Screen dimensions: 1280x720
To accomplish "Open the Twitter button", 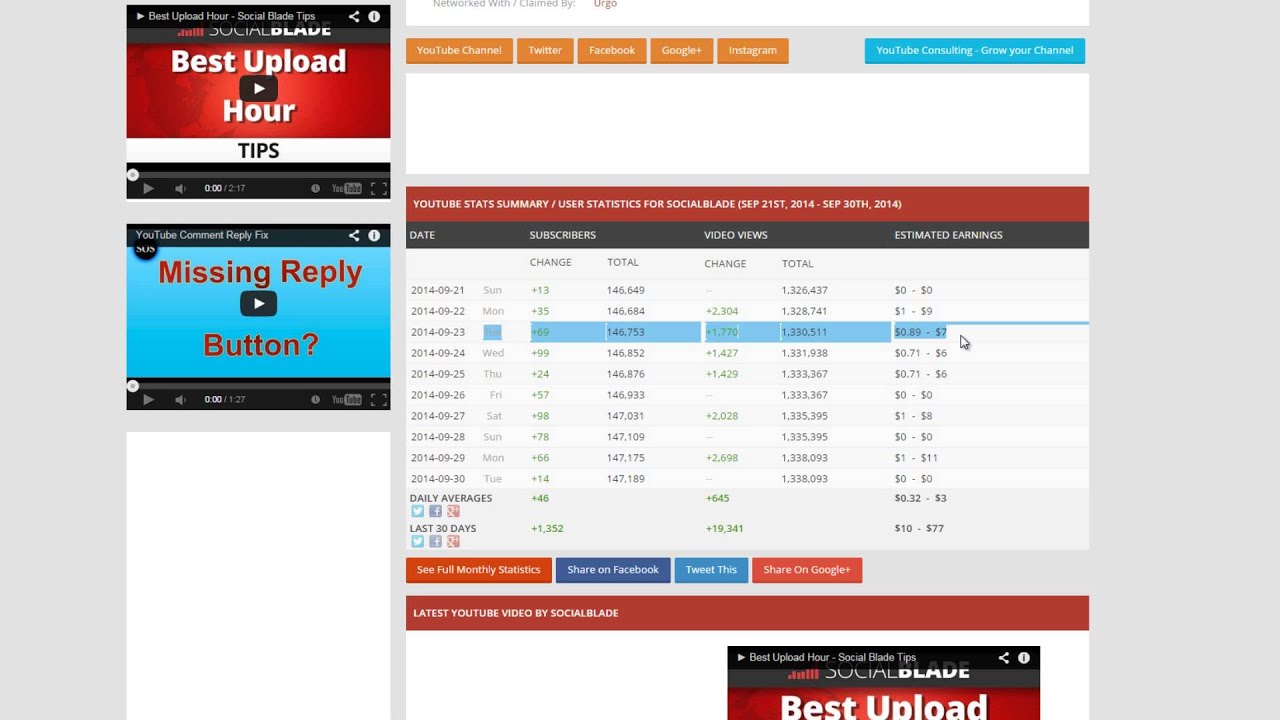I will coord(545,50).
